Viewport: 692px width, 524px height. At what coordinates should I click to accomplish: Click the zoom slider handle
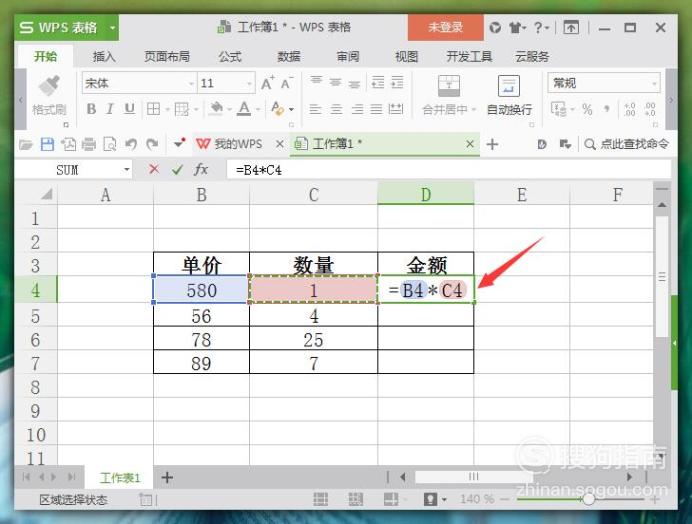click(588, 499)
